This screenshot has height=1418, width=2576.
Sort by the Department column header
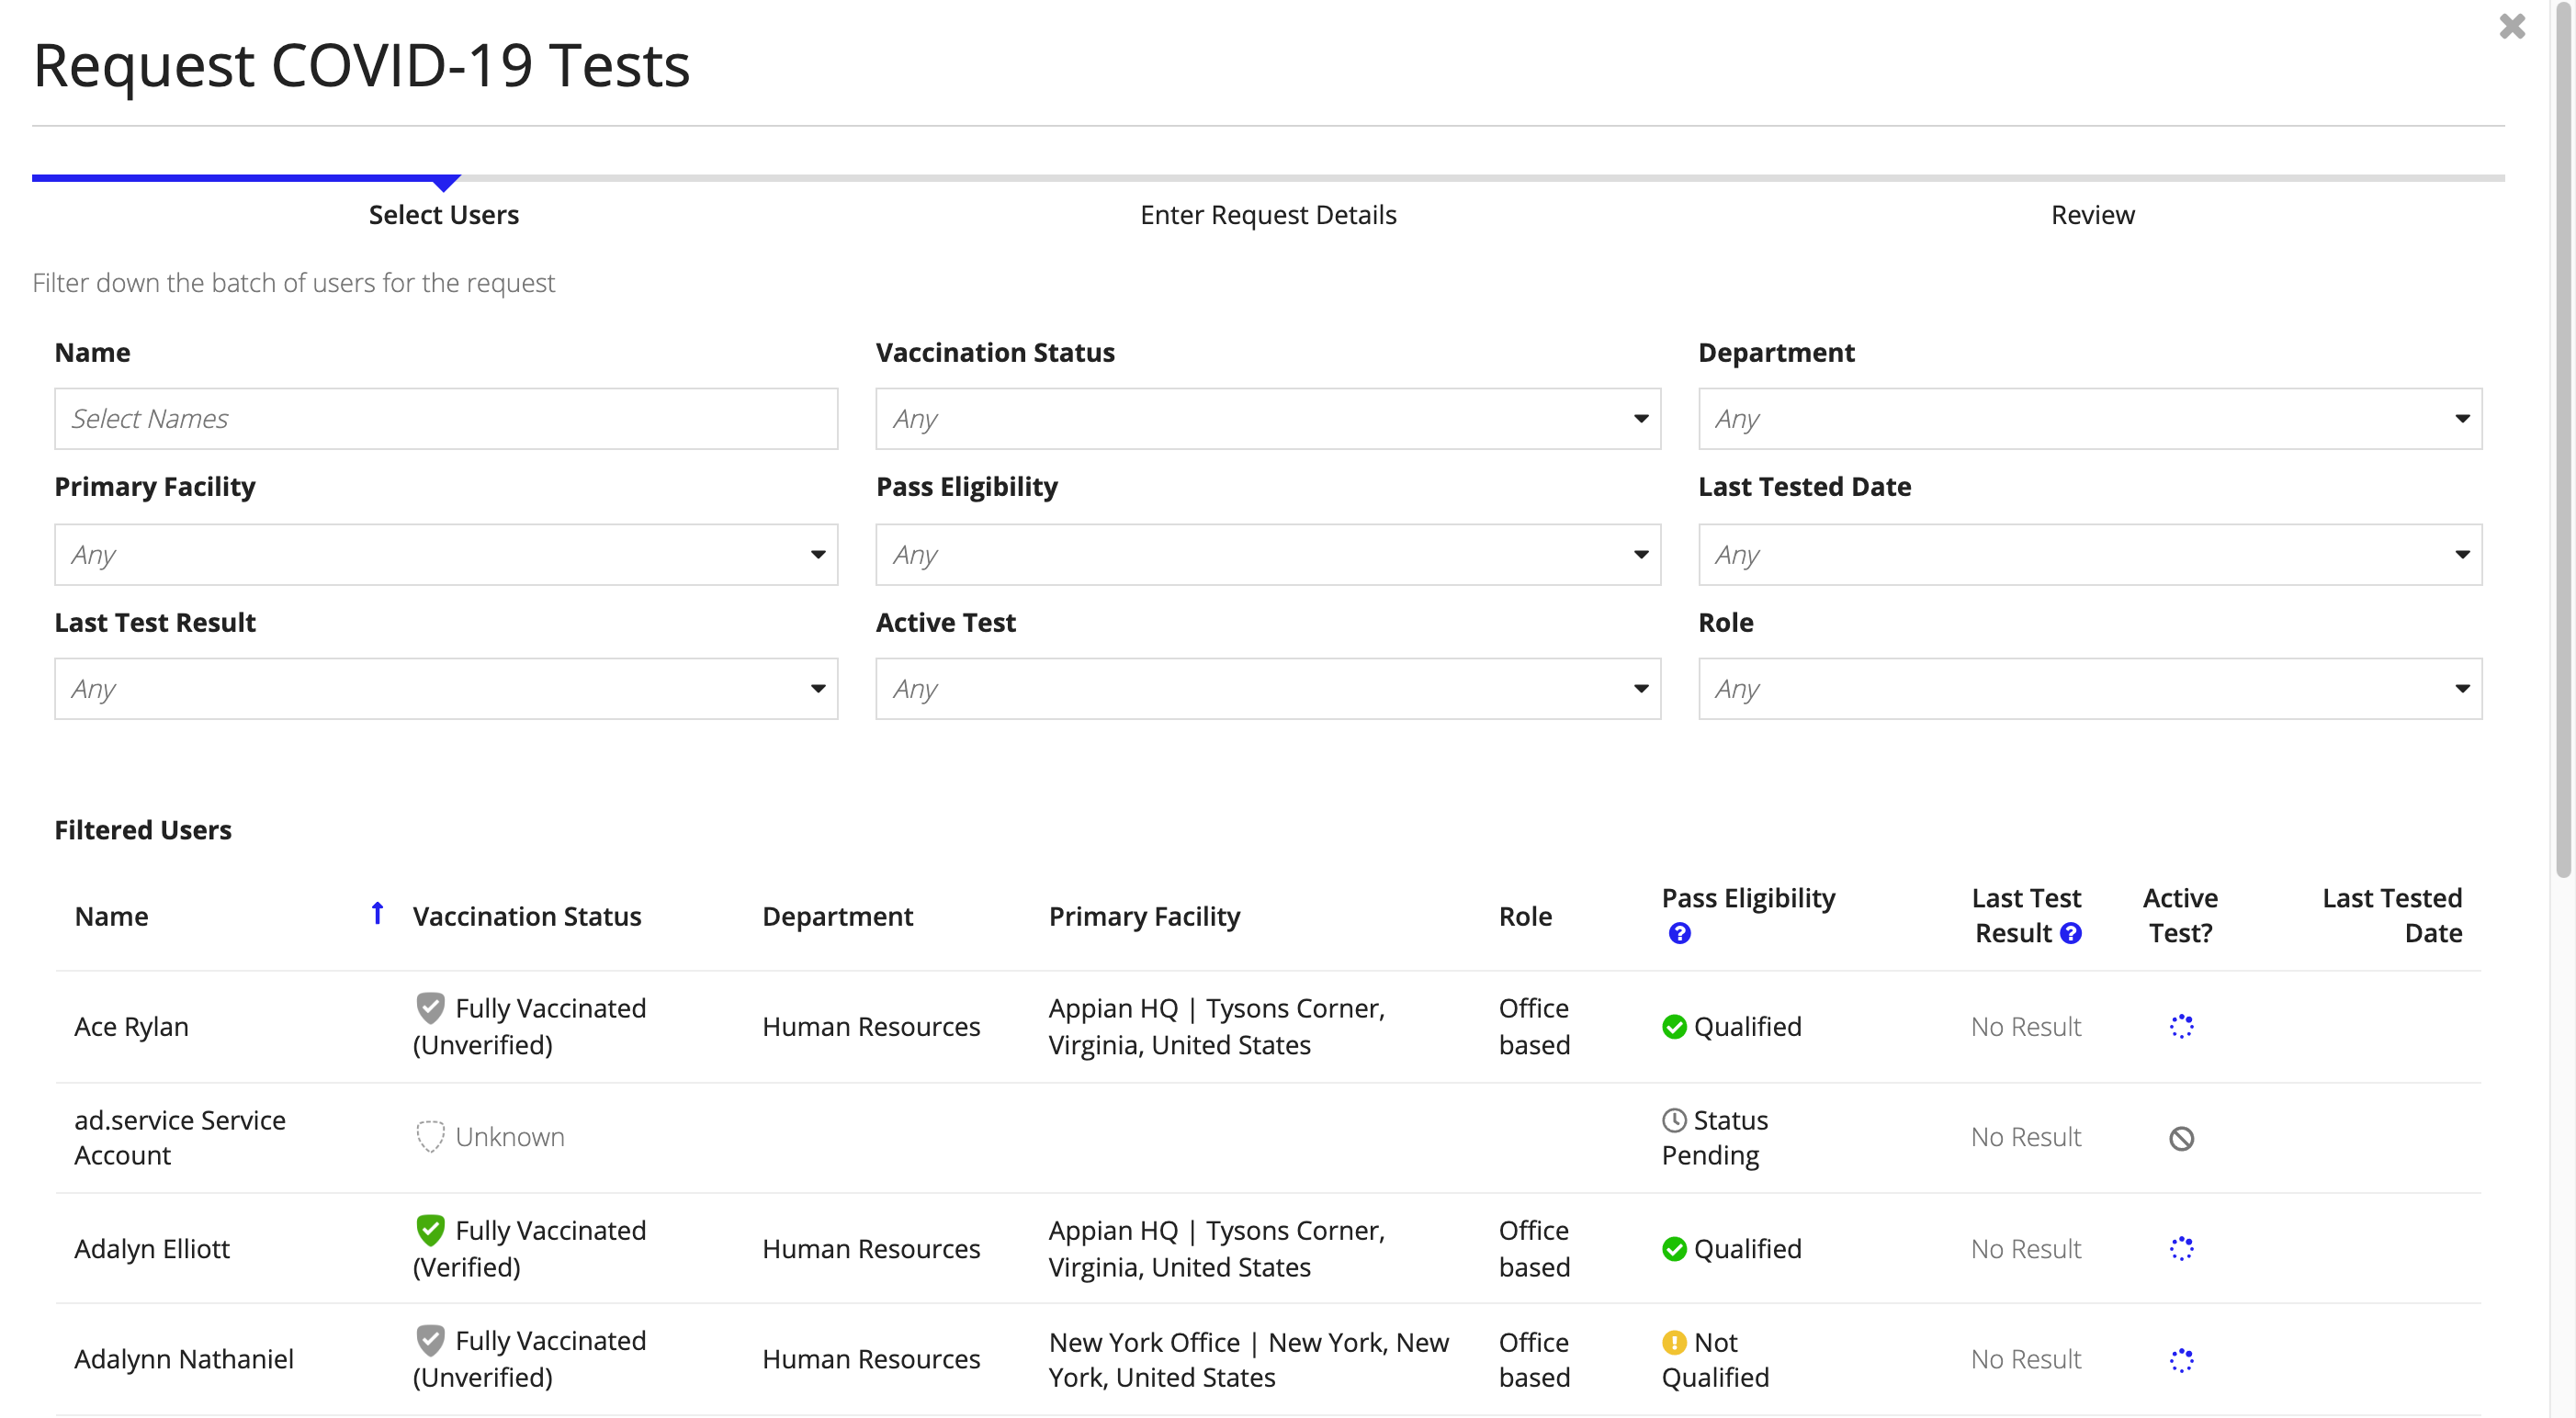click(837, 916)
